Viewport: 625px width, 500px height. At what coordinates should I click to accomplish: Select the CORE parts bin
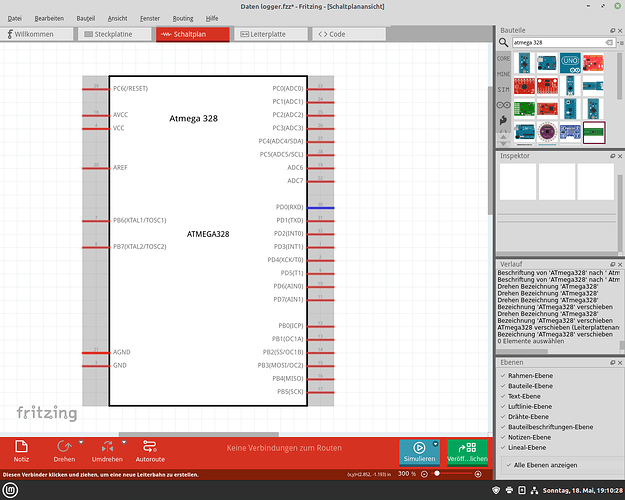coord(503,59)
